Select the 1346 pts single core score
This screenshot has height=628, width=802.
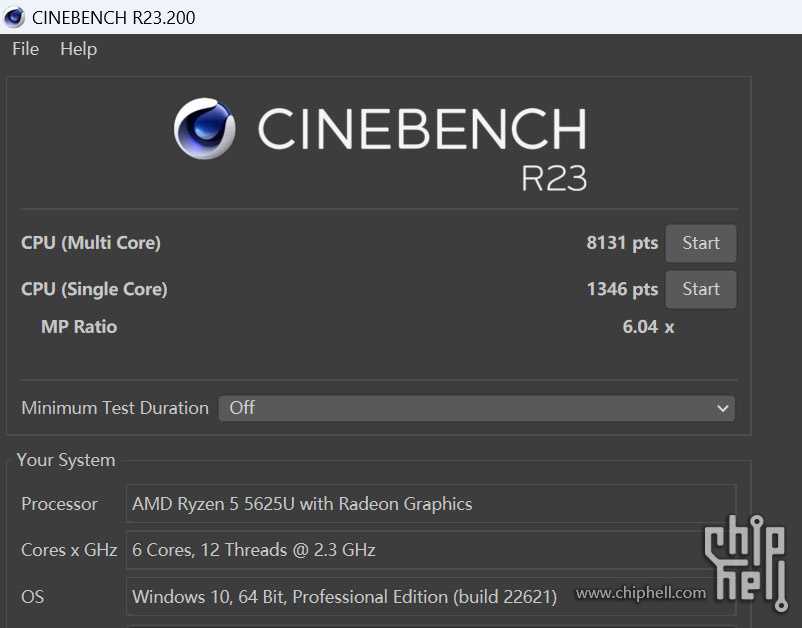click(x=622, y=289)
